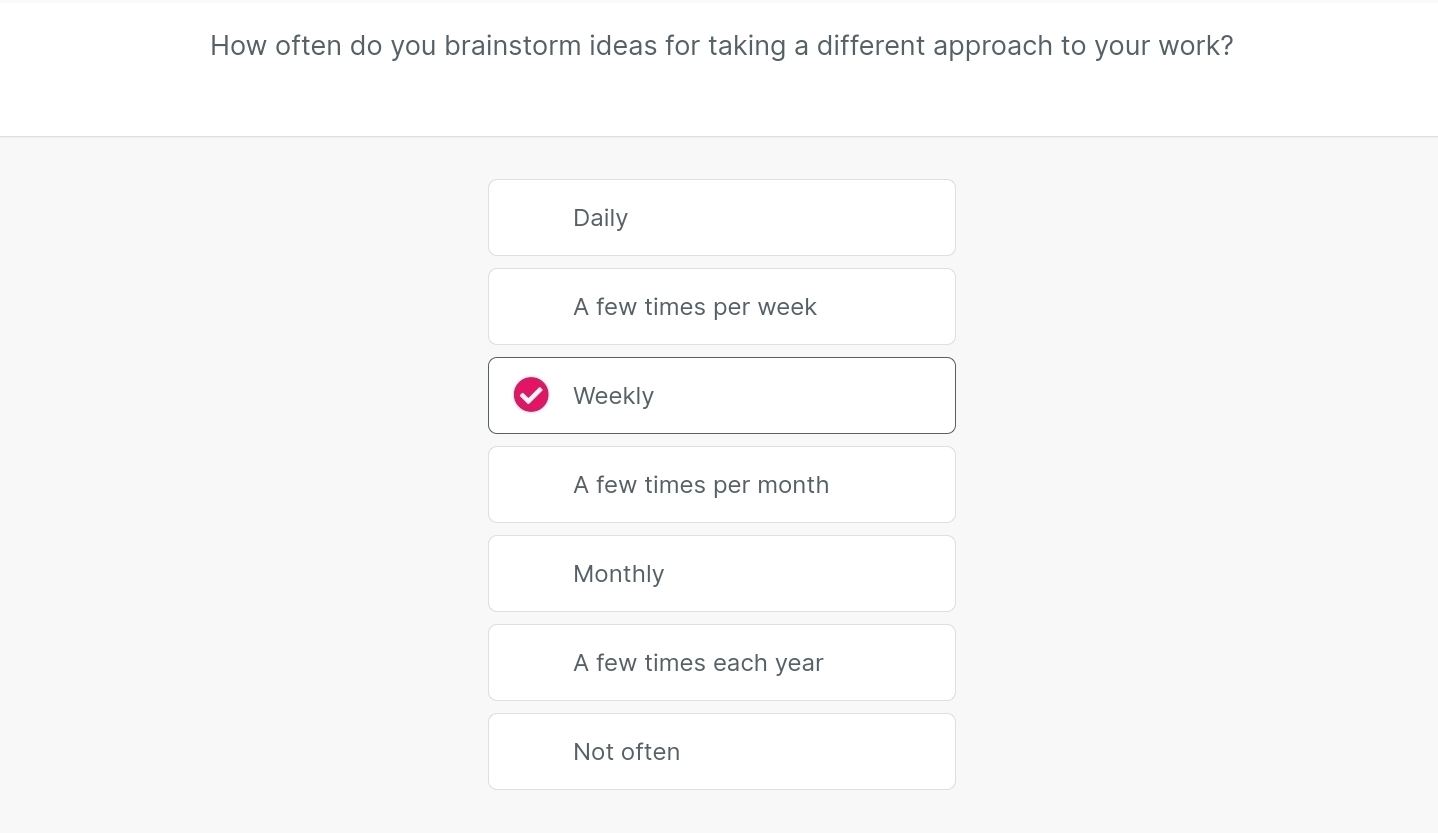
Task: Choose the 'A few times per week' option
Action: (721, 307)
